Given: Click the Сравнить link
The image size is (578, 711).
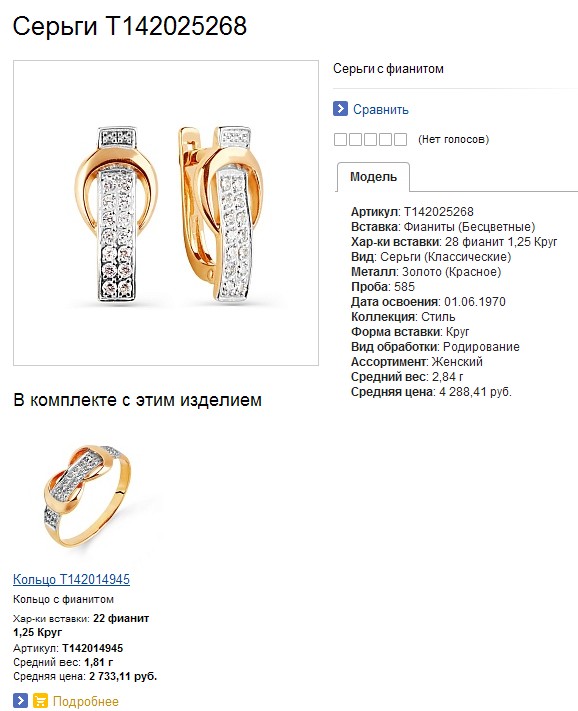Looking at the screenshot, I should (381, 109).
